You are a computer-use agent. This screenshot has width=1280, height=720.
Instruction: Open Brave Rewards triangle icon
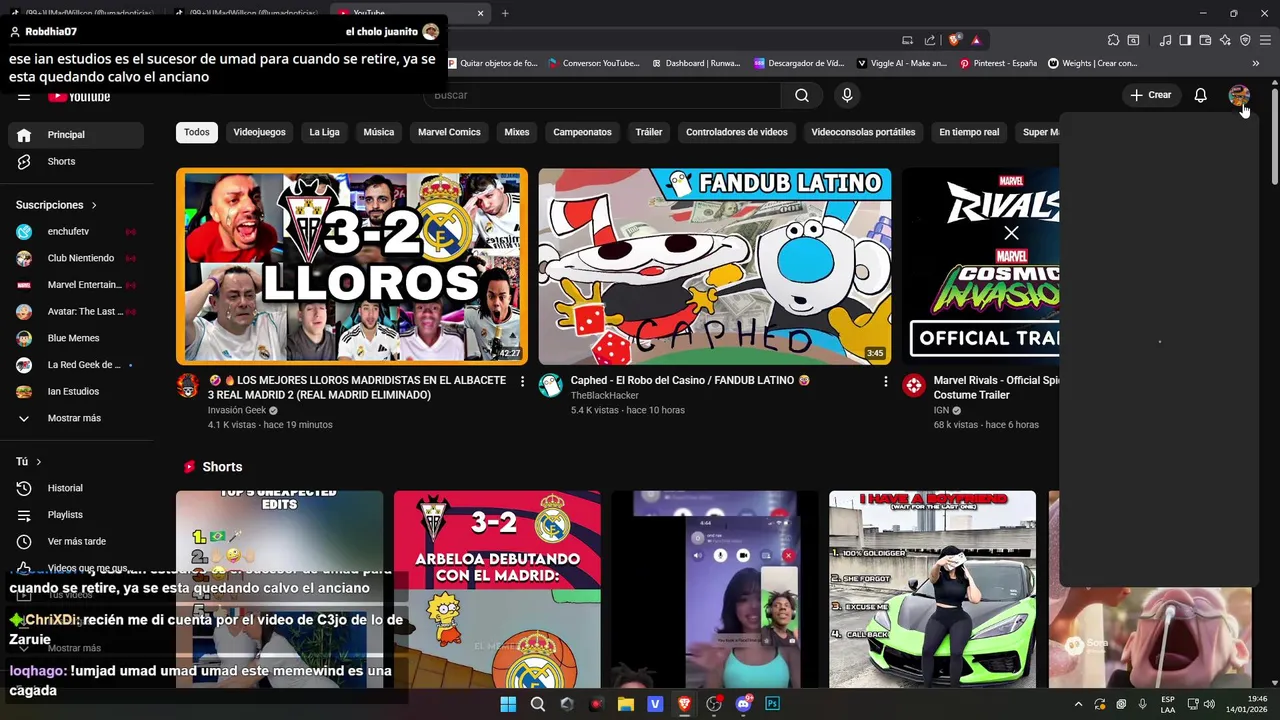pos(976,40)
